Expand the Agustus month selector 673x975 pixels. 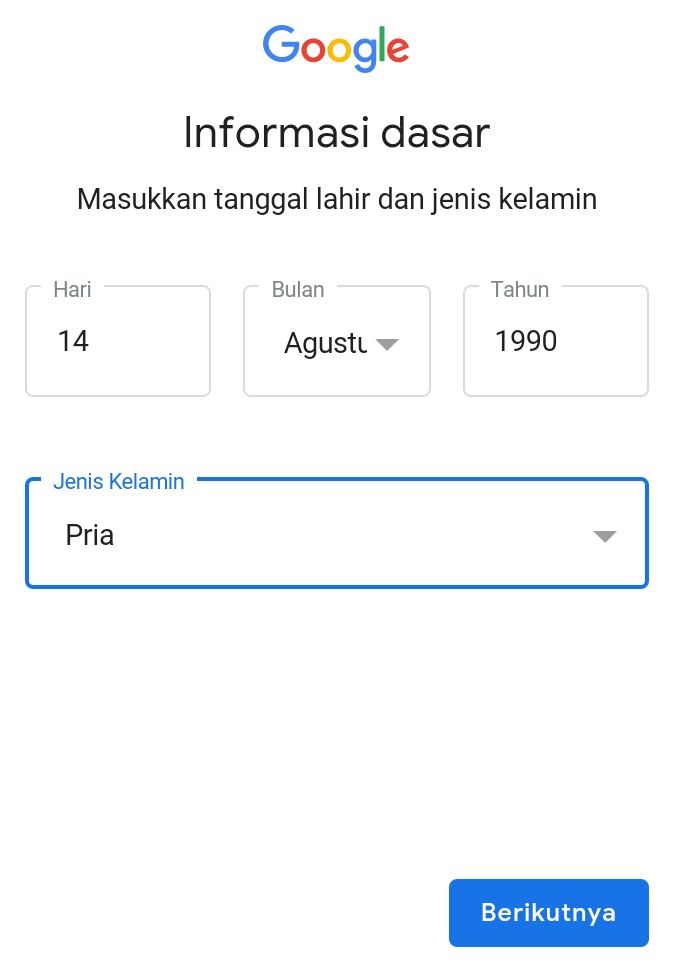[387, 344]
